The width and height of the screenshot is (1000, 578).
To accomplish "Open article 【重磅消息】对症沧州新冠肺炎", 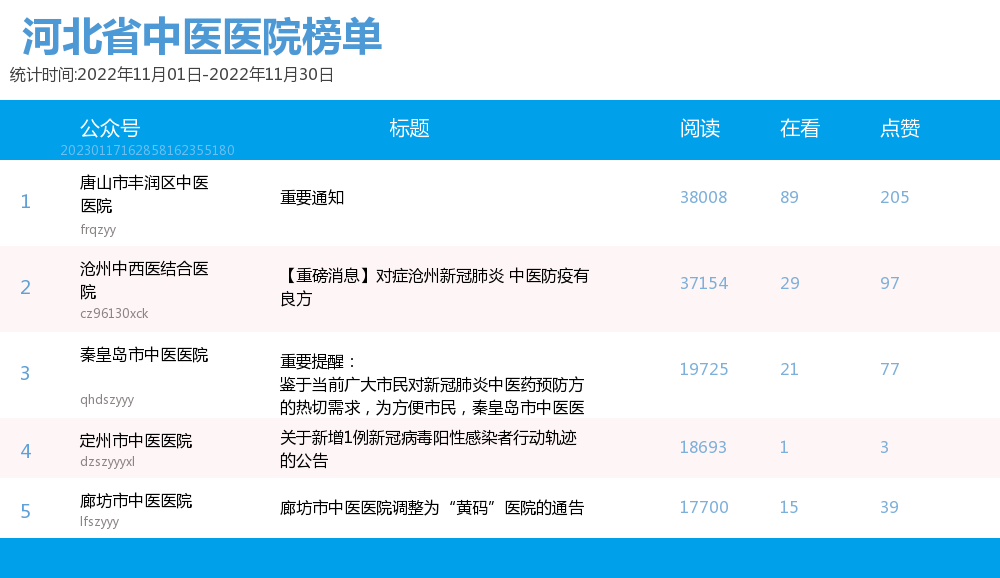I will [x=434, y=287].
